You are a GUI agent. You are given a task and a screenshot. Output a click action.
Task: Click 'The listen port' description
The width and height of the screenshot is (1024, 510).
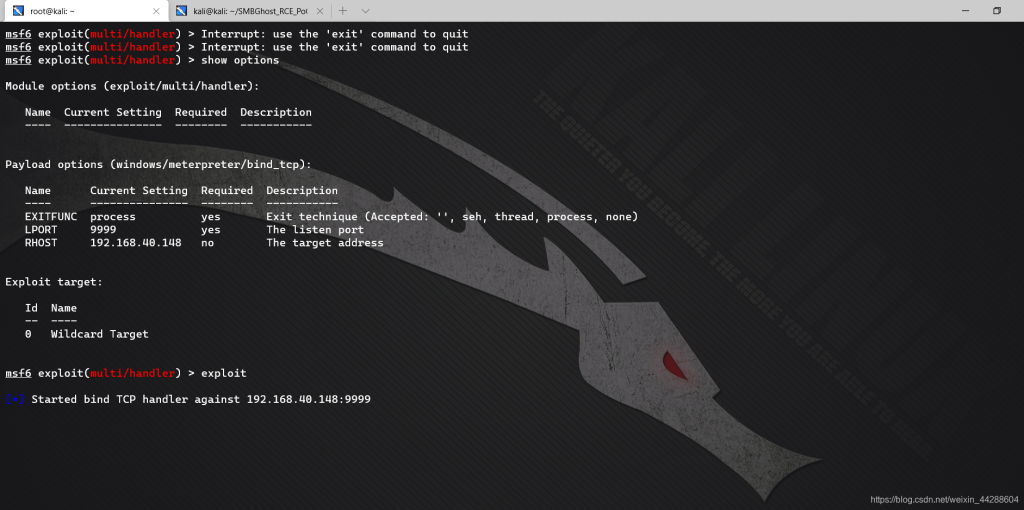click(x=315, y=230)
